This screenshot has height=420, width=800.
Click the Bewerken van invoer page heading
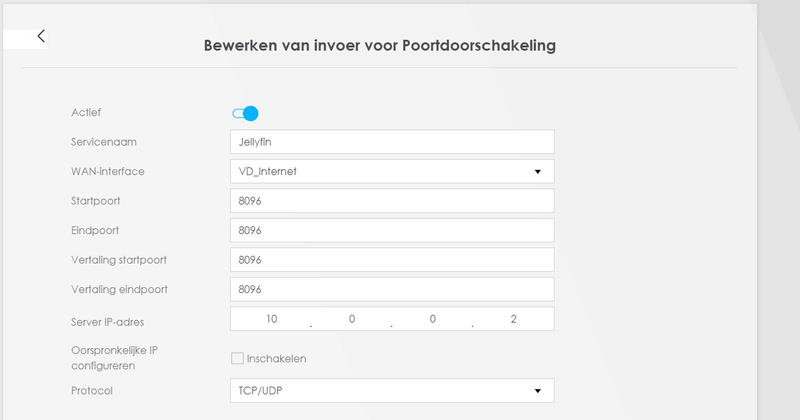coord(379,46)
